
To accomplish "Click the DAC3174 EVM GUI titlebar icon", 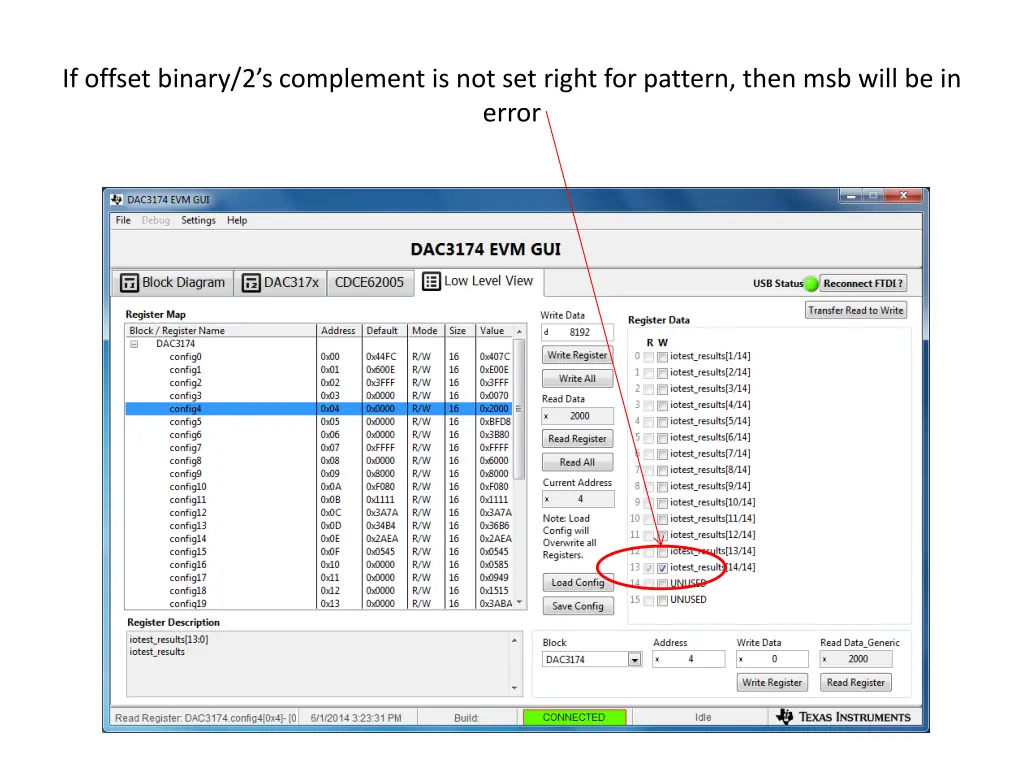I will click(118, 197).
